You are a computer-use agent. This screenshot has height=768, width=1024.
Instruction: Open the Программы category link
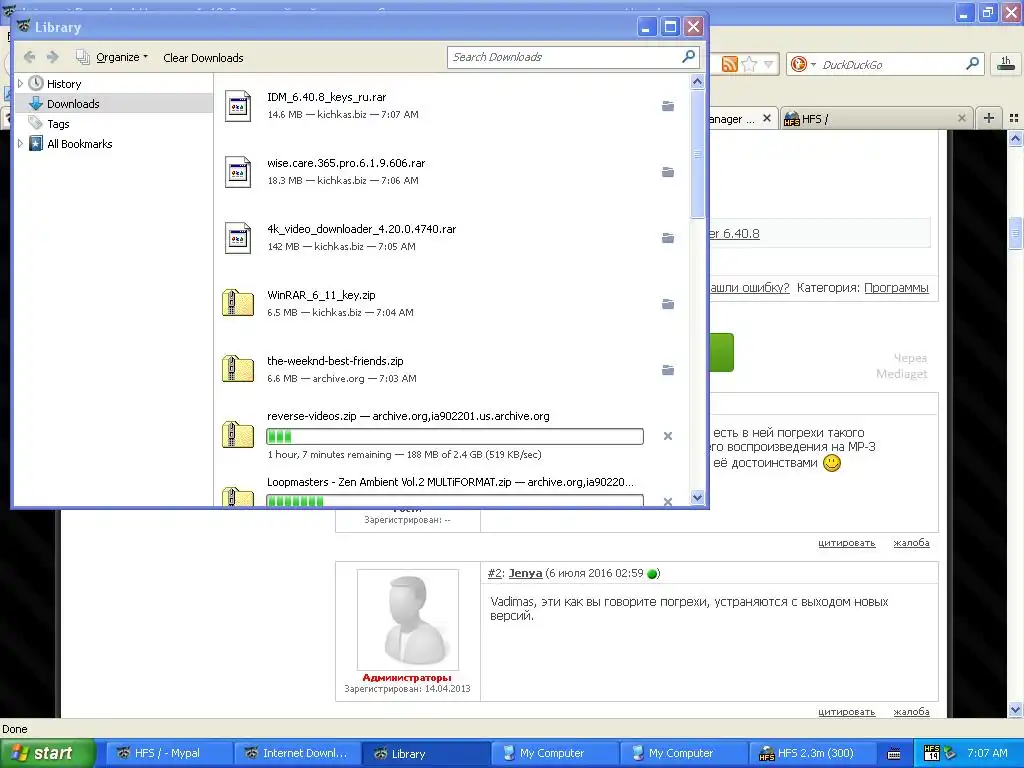[x=896, y=288]
